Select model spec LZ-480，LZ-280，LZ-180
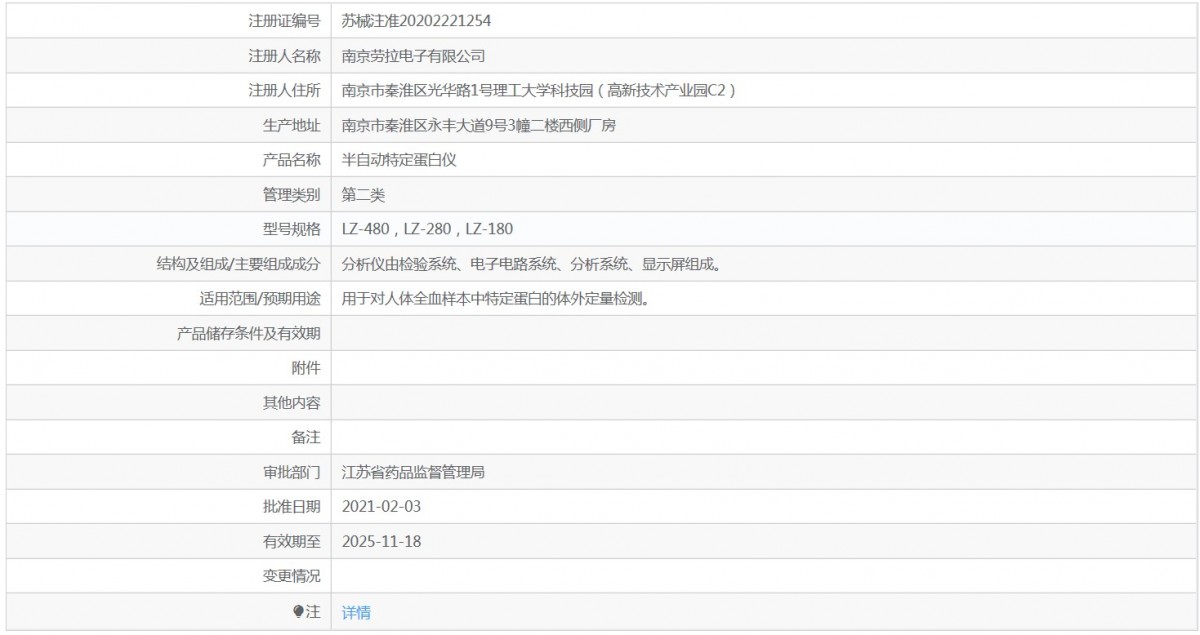The width and height of the screenshot is (1200, 635). coord(427,229)
